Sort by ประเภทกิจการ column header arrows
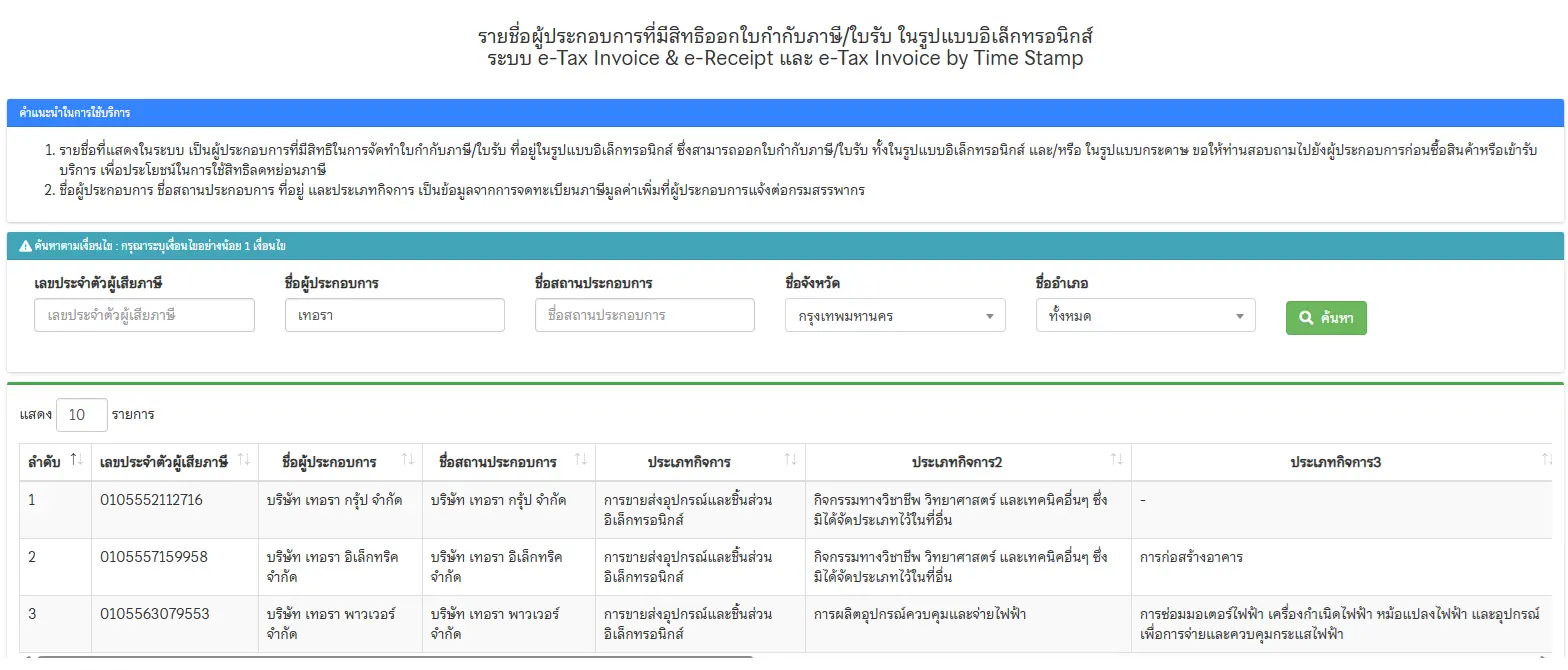This screenshot has height=670, width=1568. point(790,460)
